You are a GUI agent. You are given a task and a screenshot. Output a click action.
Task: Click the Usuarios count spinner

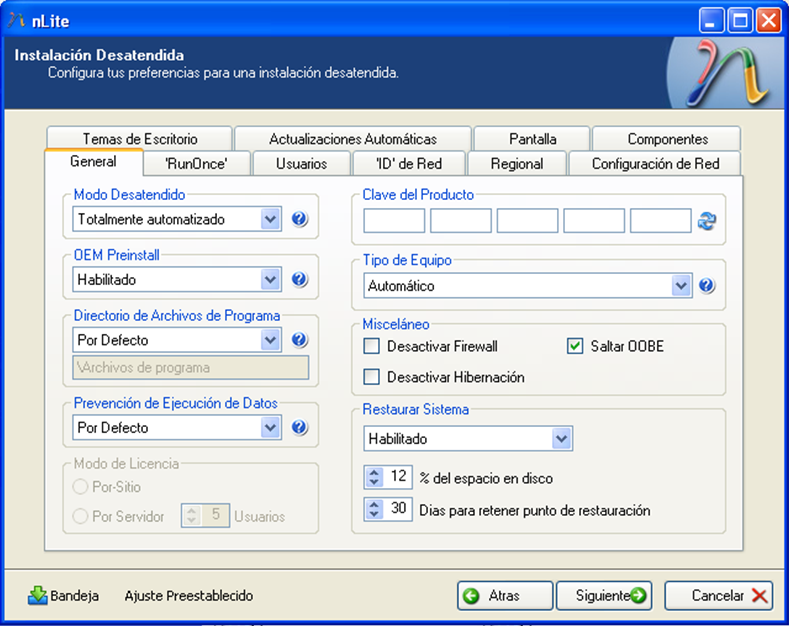[192, 515]
